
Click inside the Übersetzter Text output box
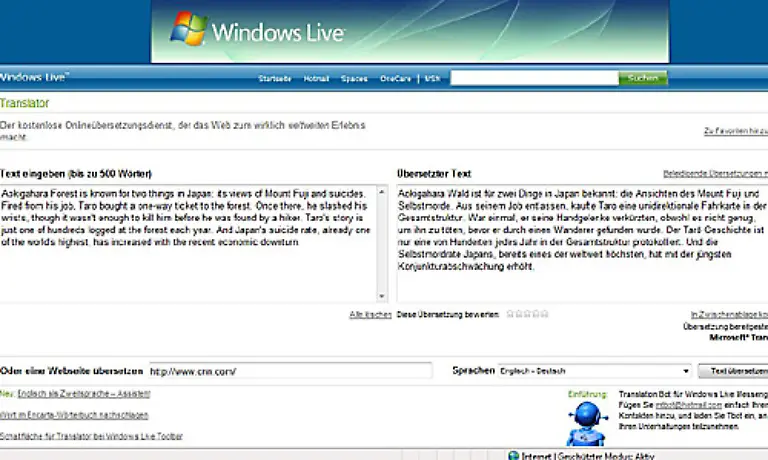point(582,243)
